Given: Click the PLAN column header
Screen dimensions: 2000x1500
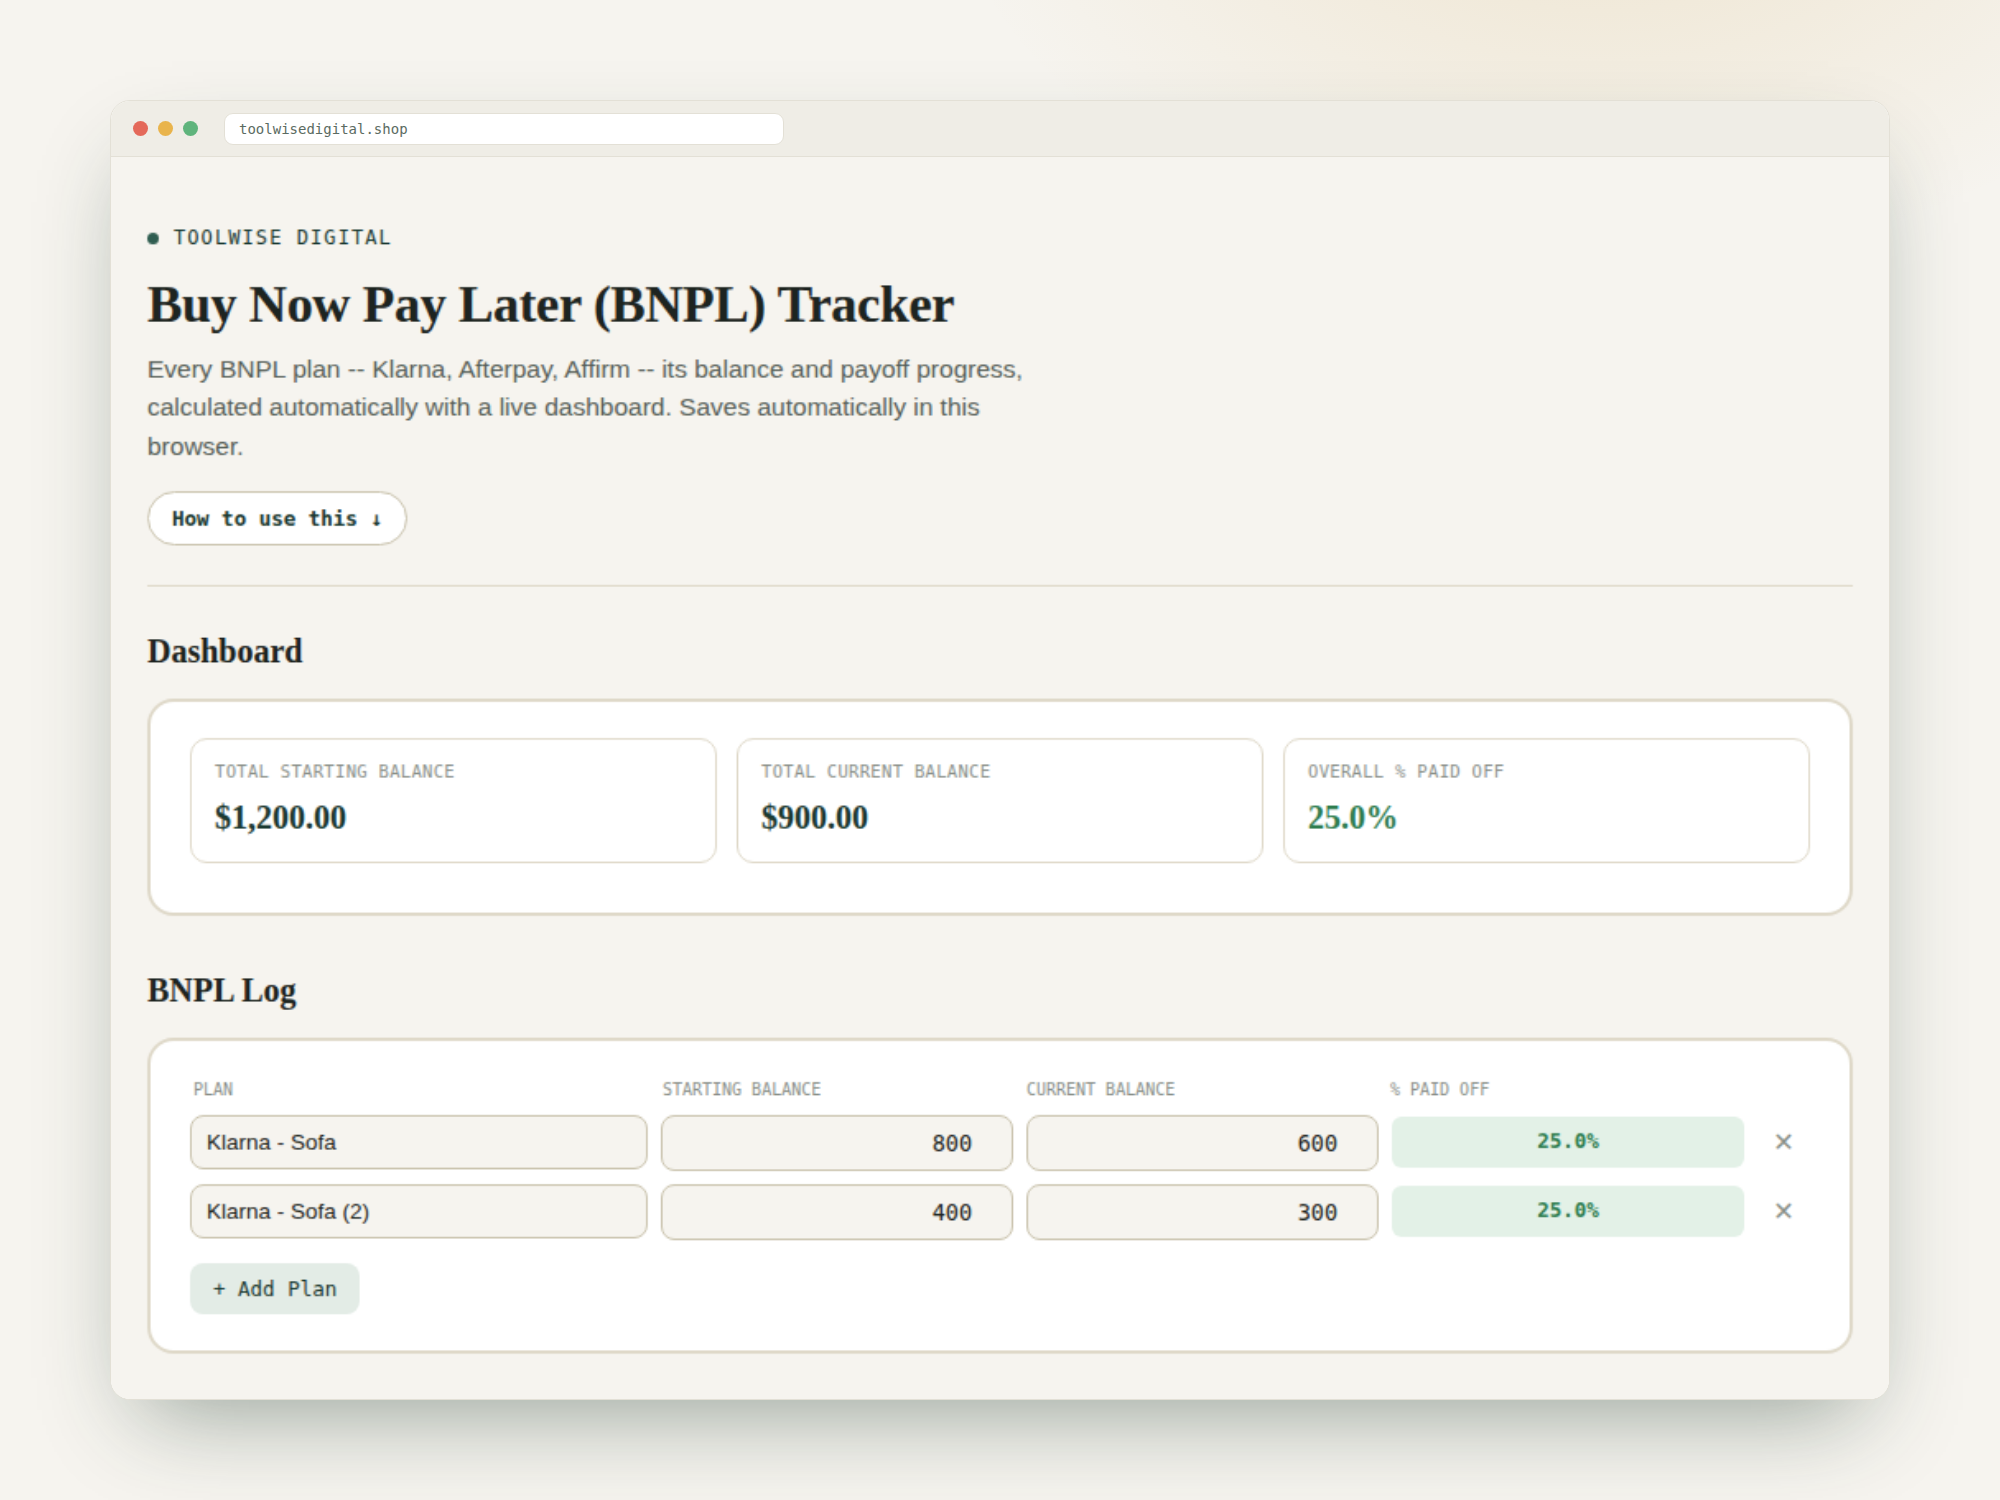Looking at the screenshot, I should [213, 1089].
